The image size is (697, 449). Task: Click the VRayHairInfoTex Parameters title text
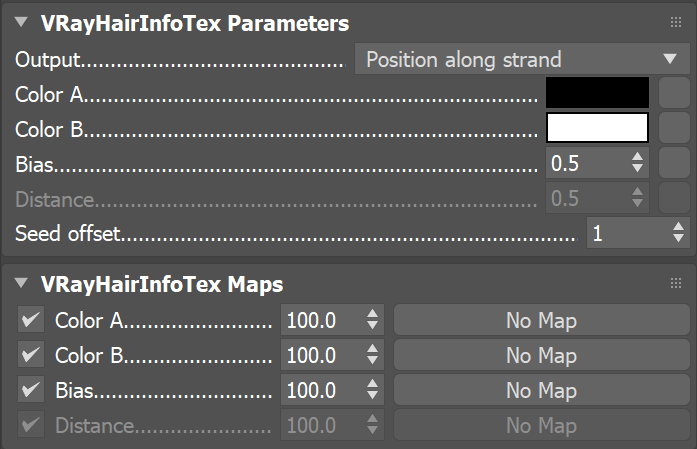point(195,23)
